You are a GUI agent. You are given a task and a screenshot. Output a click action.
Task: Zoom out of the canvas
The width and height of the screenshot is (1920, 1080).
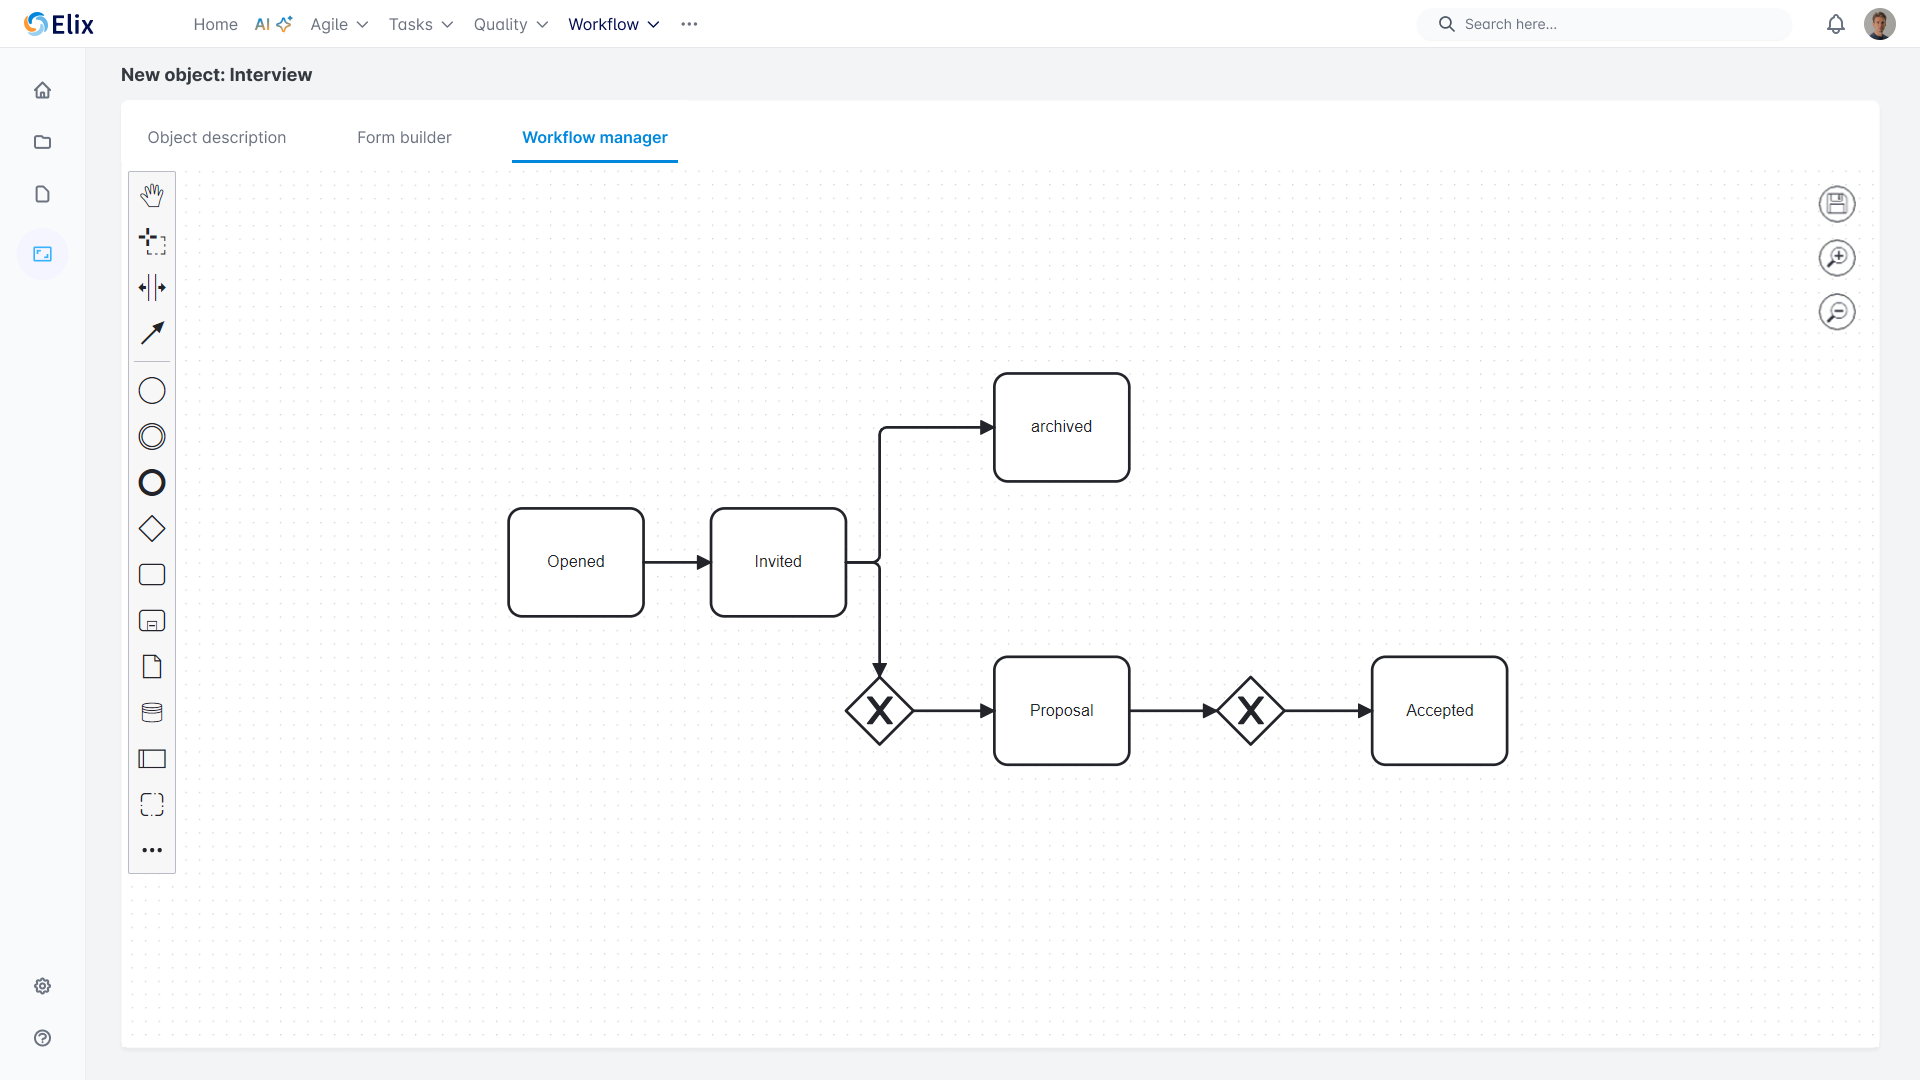pos(1838,311)
